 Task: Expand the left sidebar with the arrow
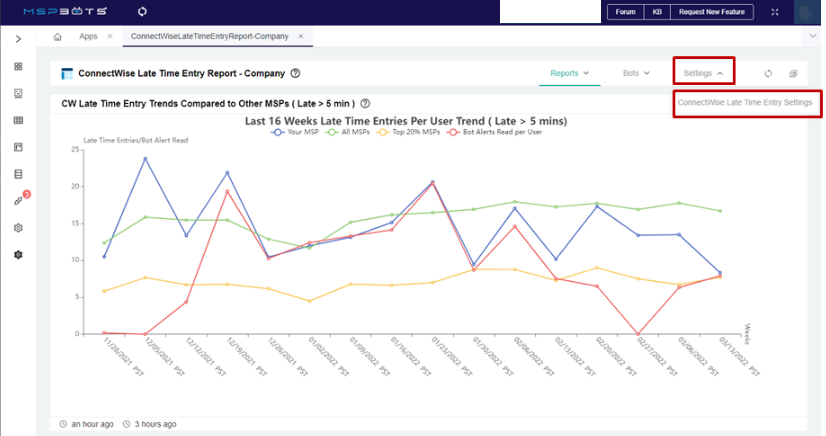pyautogui.click(x=18, y=38)
